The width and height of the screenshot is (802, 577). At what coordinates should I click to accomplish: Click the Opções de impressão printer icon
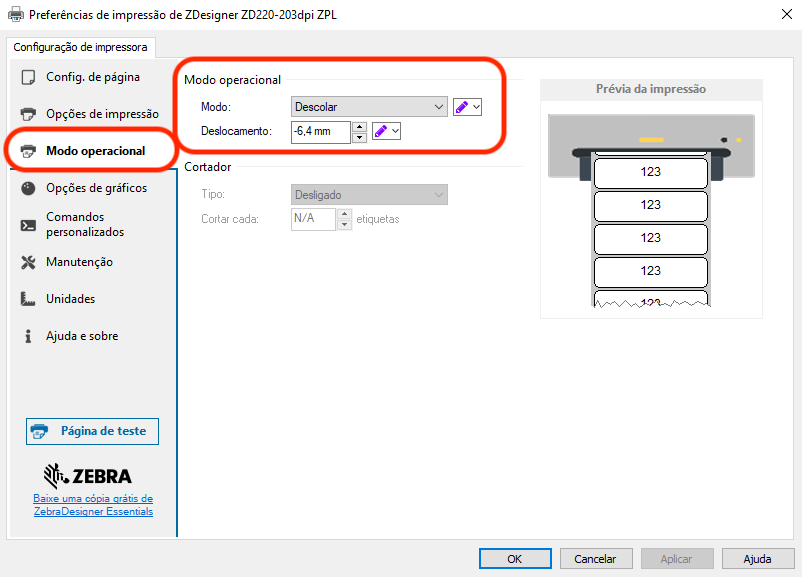point(28,114)
